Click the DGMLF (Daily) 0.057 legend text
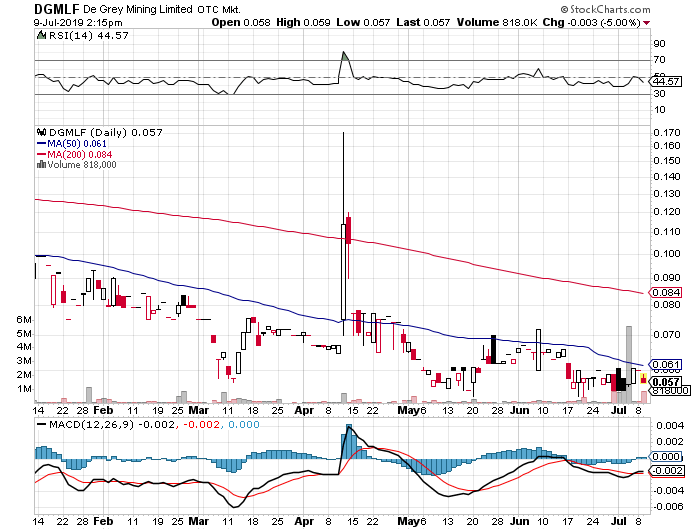 (105, 132)
